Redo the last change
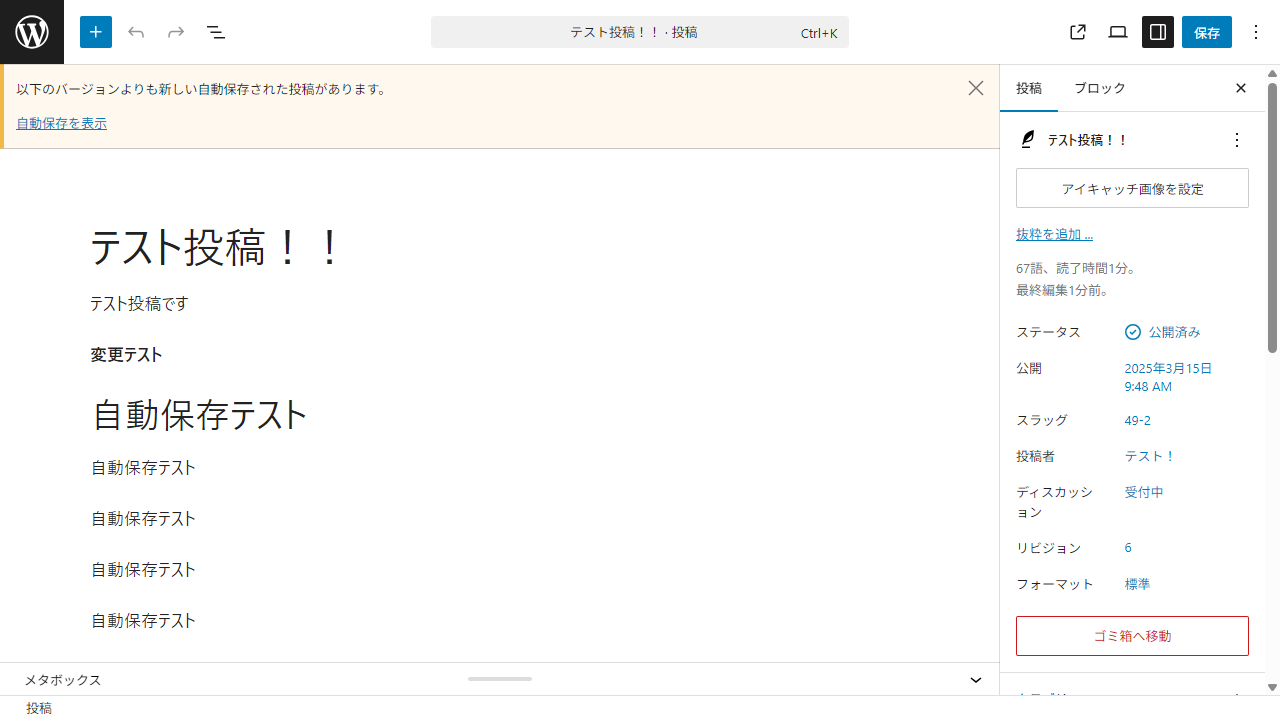 (175, 31)
